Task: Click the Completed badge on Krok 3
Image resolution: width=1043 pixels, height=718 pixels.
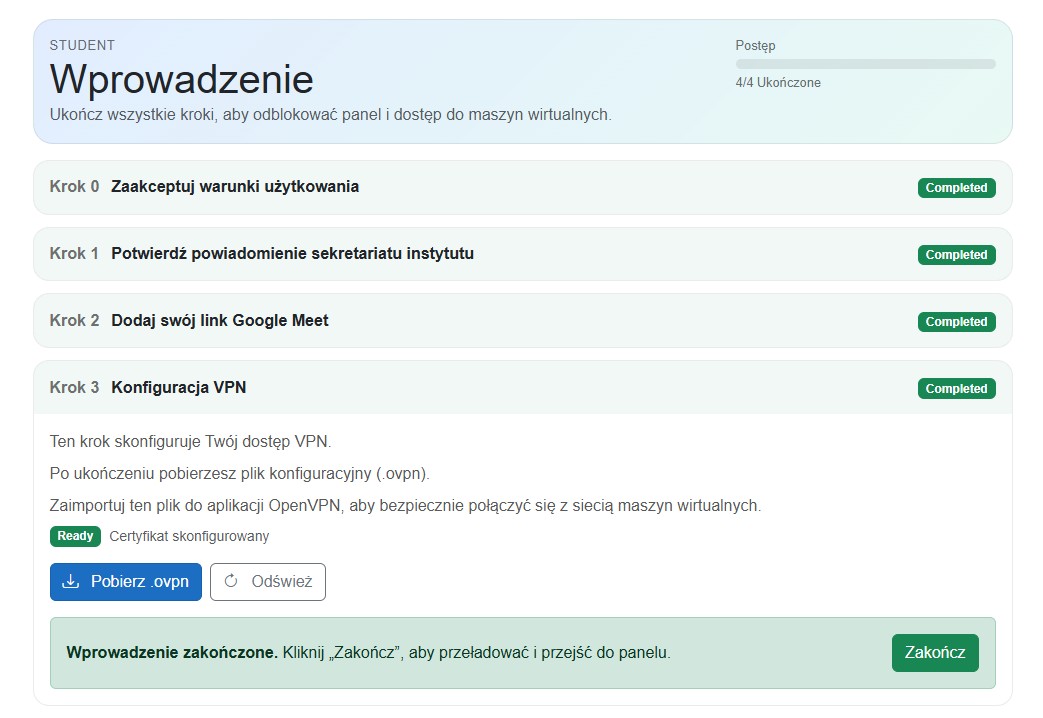Action: [956, 389]
